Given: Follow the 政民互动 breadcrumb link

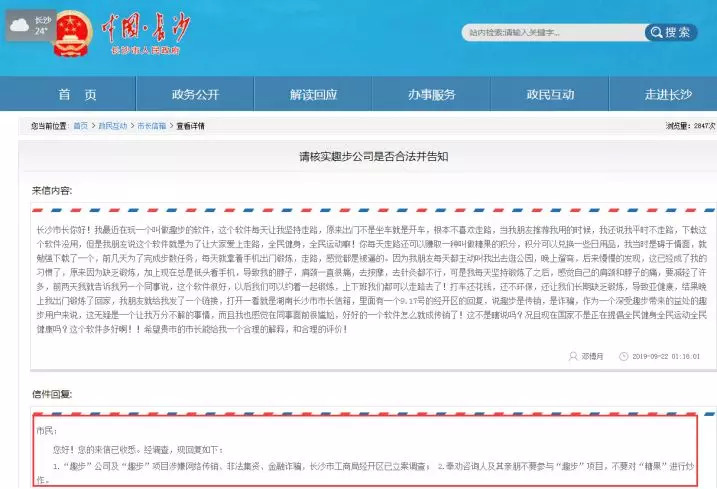Looking at the screenshot, I should 112,126.
